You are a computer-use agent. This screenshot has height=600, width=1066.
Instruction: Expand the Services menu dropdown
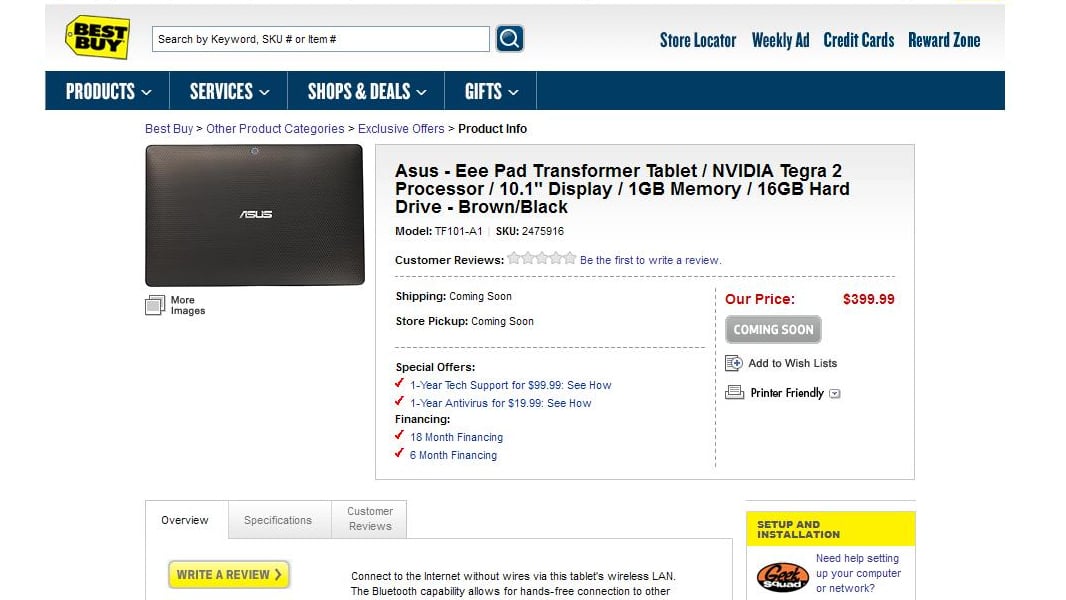coord(228,91)
